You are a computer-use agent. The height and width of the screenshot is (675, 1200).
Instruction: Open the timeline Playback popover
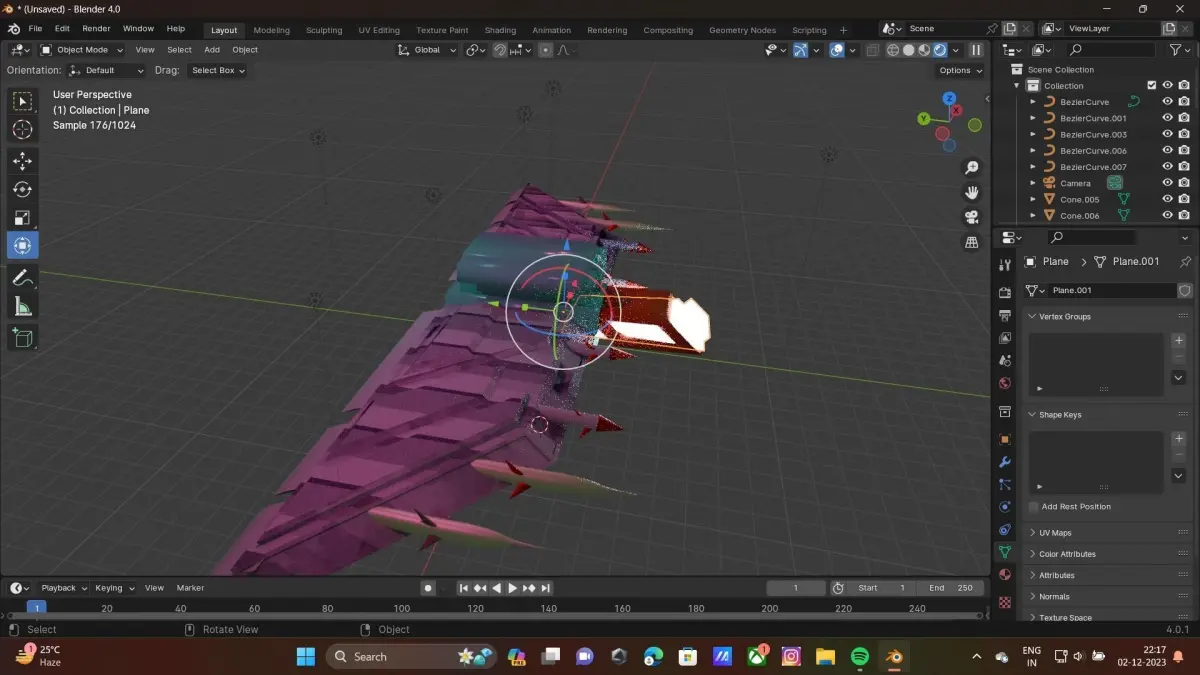point(64,588)
